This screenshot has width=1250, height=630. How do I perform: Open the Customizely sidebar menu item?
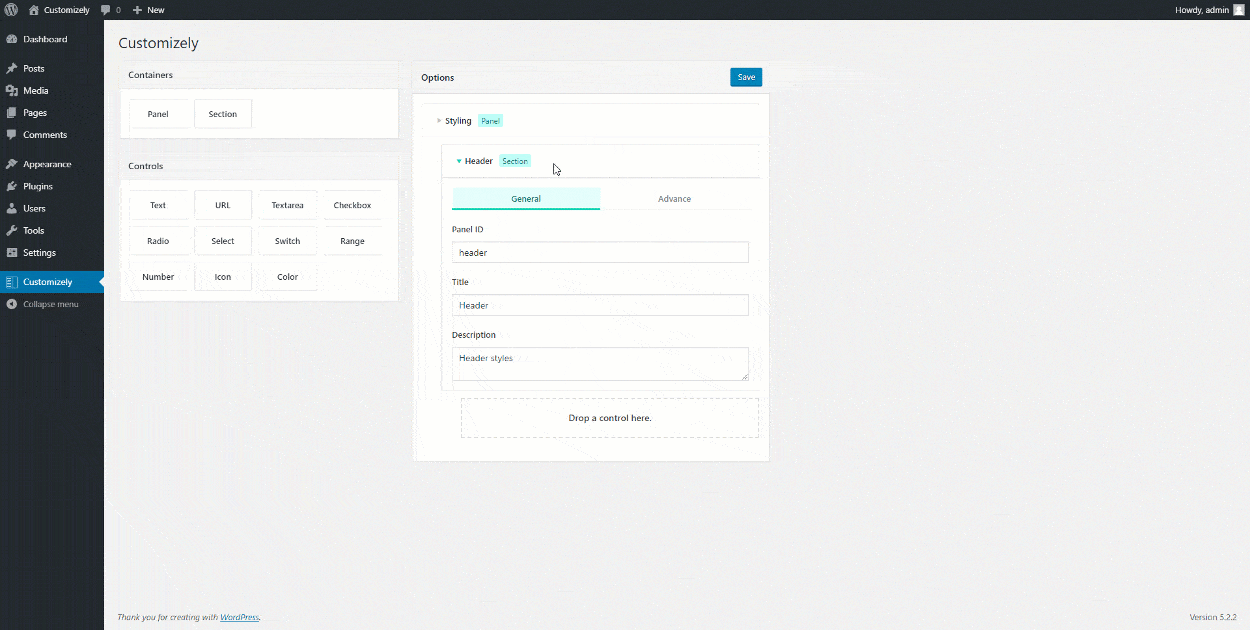coord(52,282)
